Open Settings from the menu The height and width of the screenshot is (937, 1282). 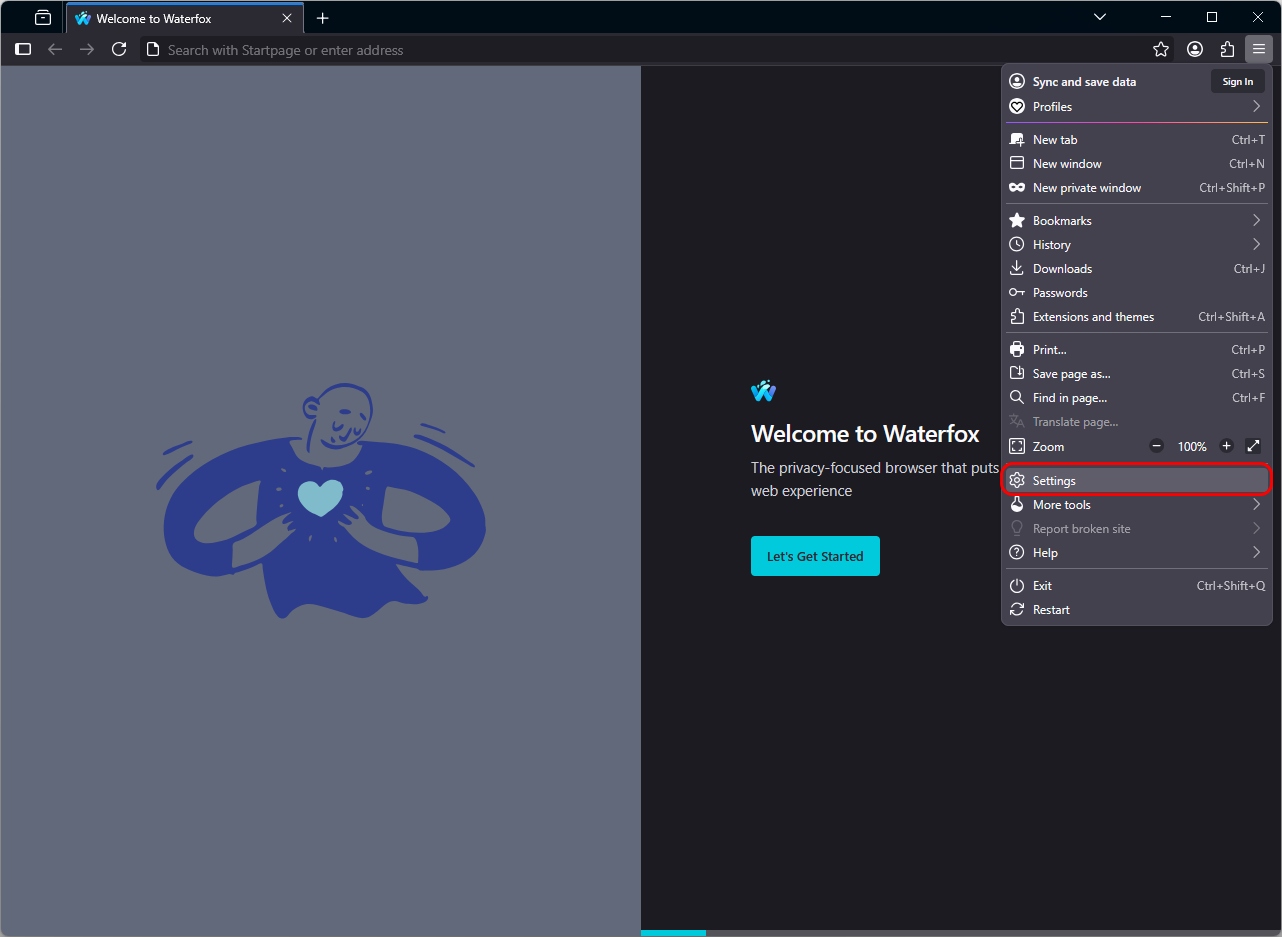click(1137, 481)
